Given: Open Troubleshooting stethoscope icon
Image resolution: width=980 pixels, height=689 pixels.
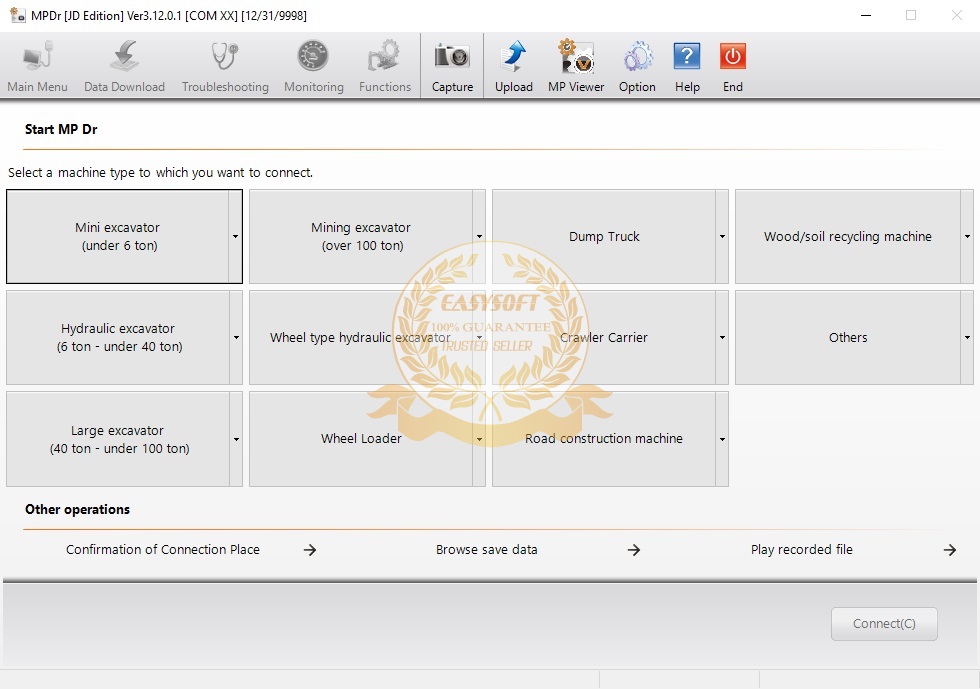Looking at the screenshot, I should pos(225,57).
